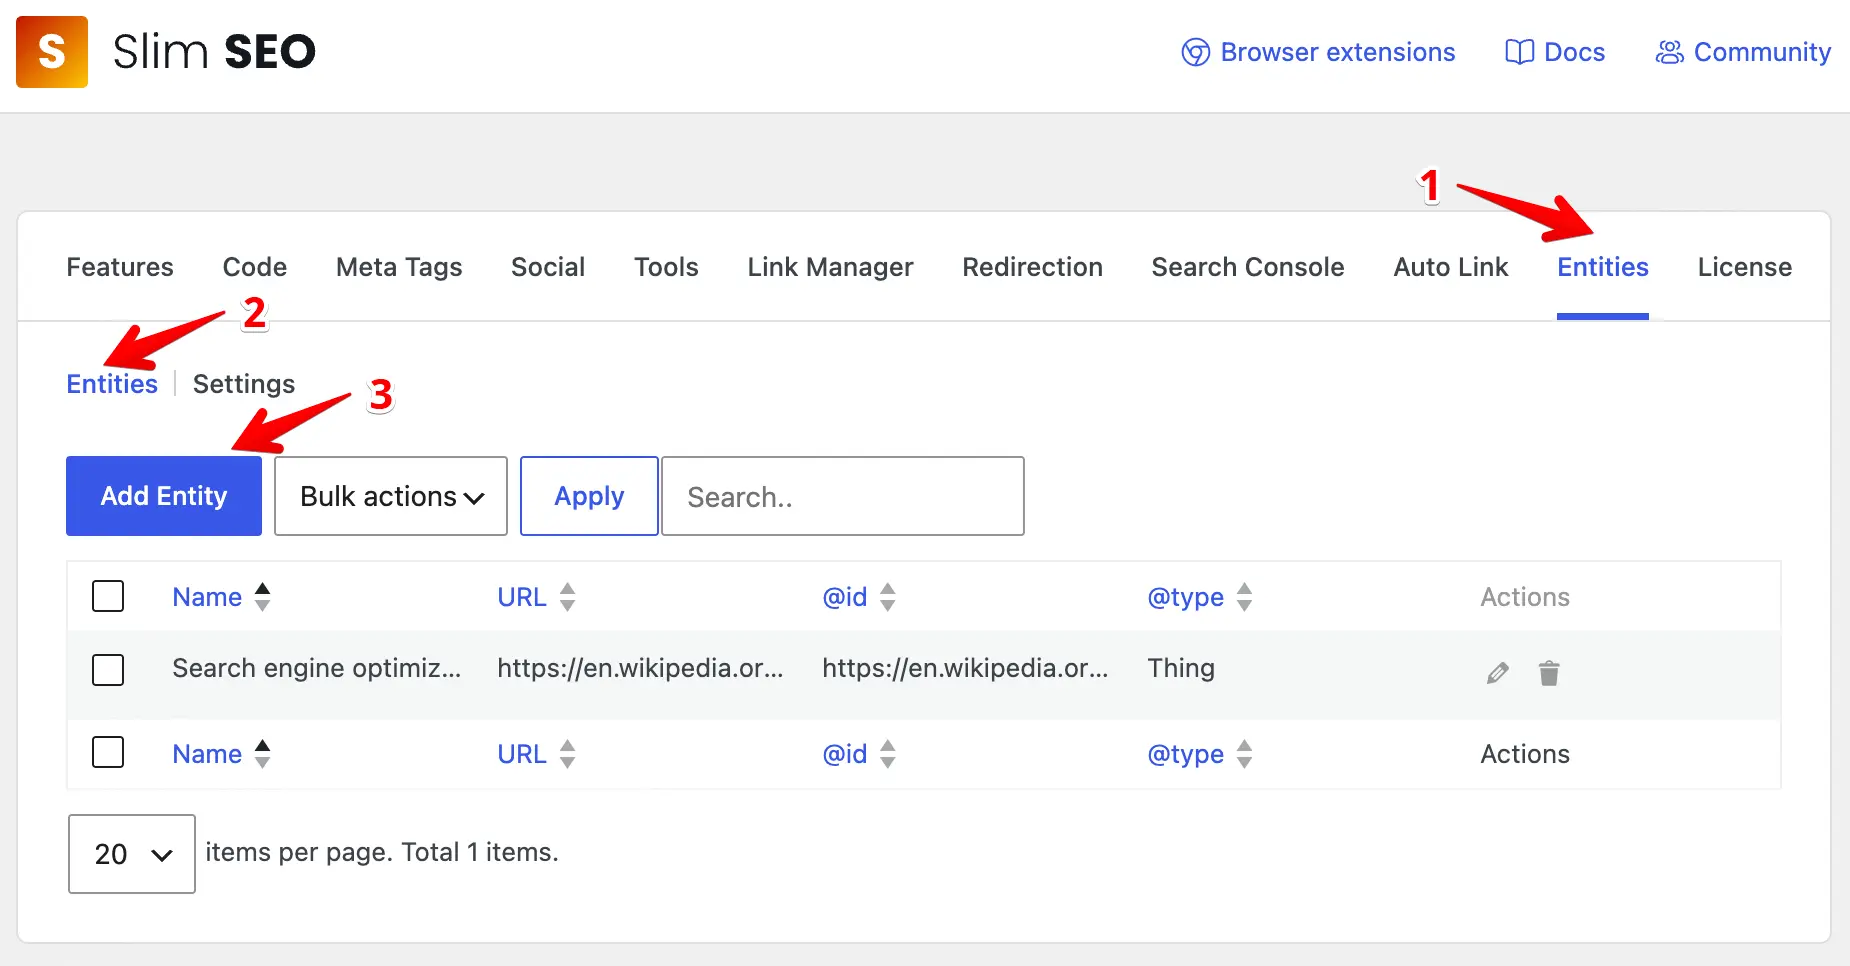1850x966 pixels.
Task: Open the Code tab
Action: pos(255,267)
